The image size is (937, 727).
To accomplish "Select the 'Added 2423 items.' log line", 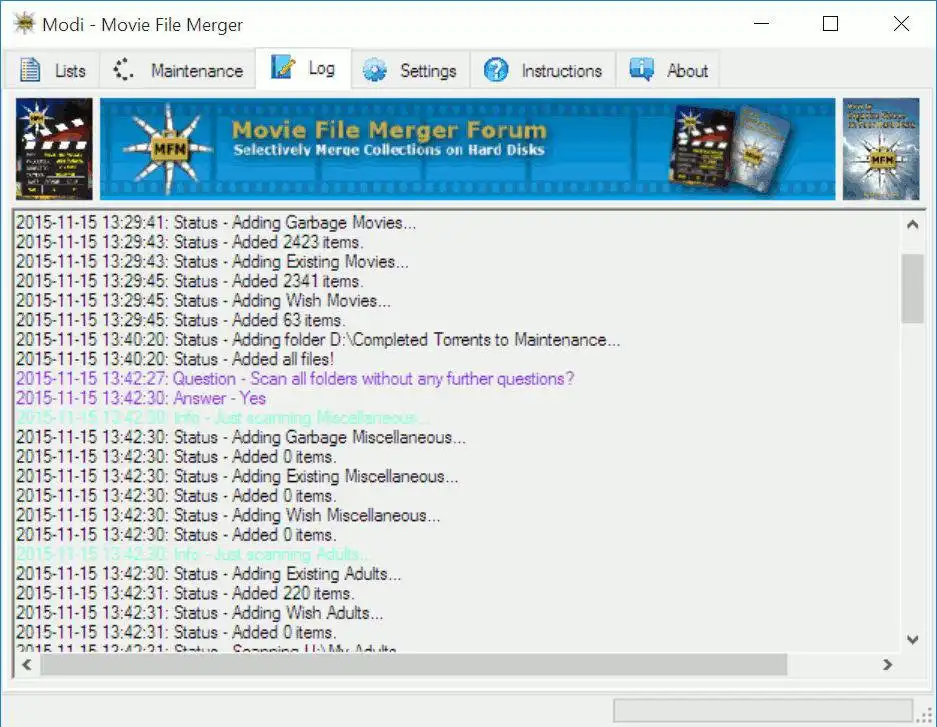I will [x=189, y=242].
